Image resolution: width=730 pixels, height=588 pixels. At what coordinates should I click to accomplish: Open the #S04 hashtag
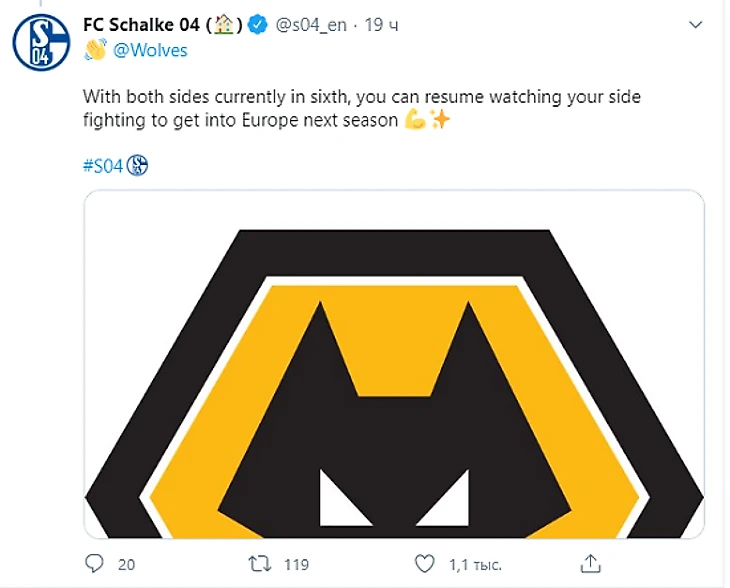coord(103,166)
